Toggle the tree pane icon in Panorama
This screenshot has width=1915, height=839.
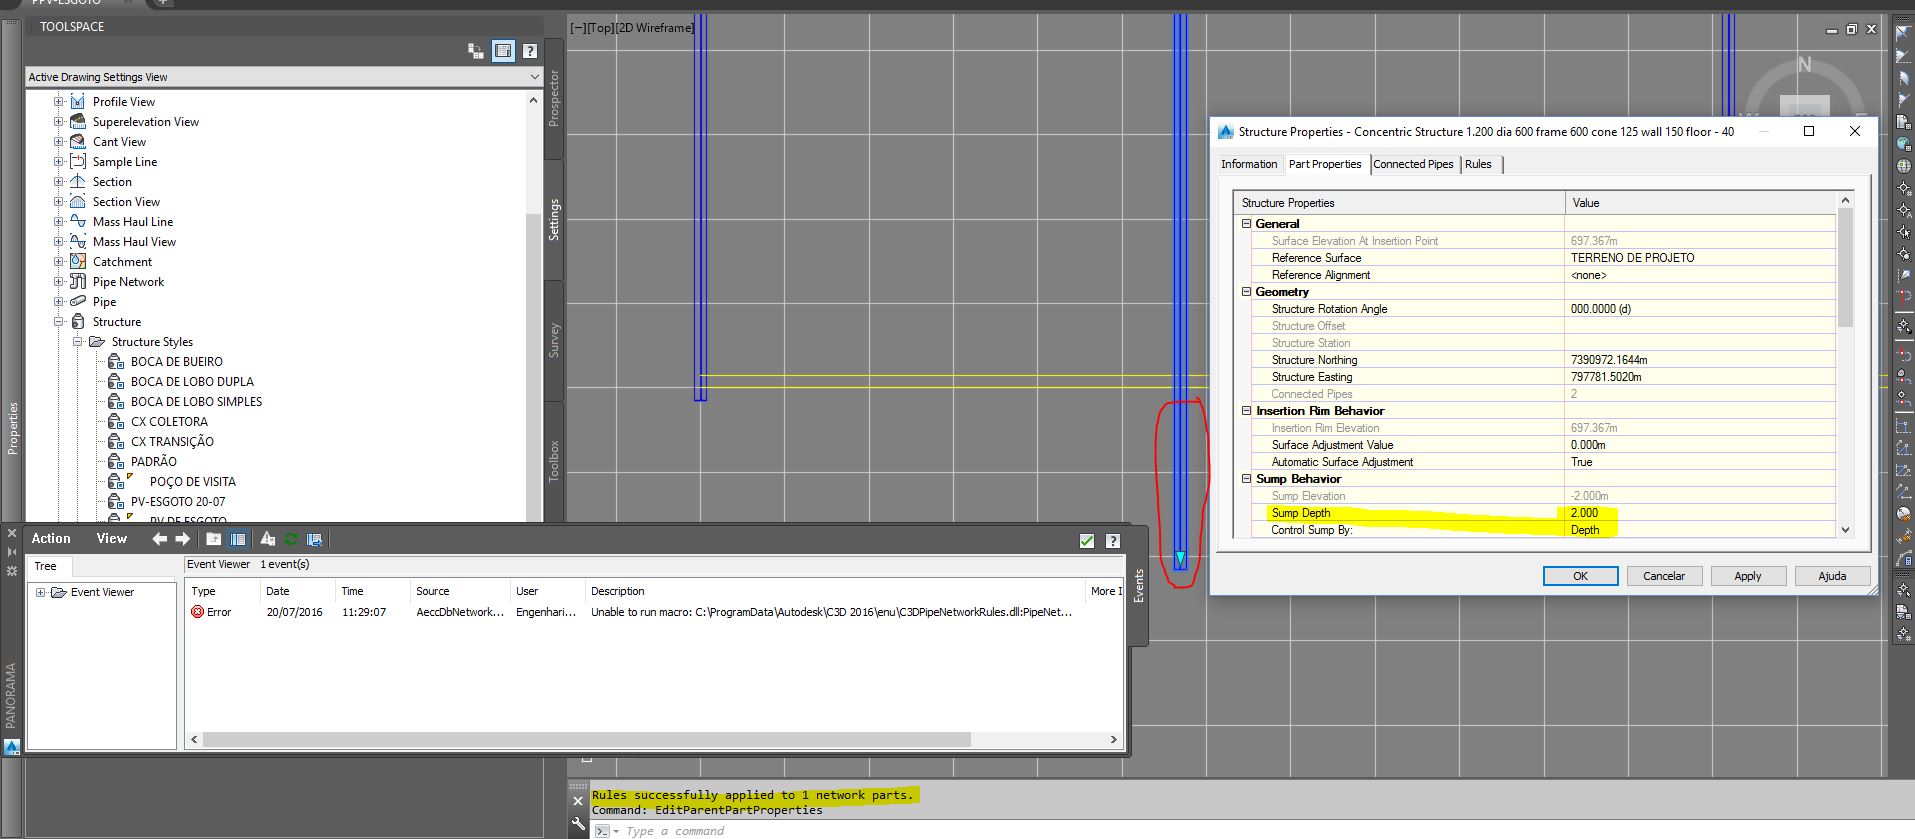tap(238, 539)
